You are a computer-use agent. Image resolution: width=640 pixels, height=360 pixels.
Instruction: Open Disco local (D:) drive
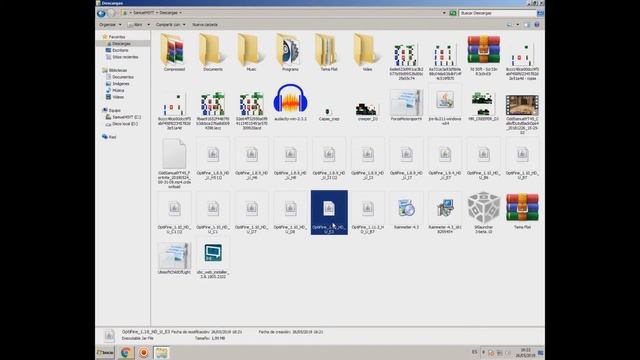pos(122,124)
